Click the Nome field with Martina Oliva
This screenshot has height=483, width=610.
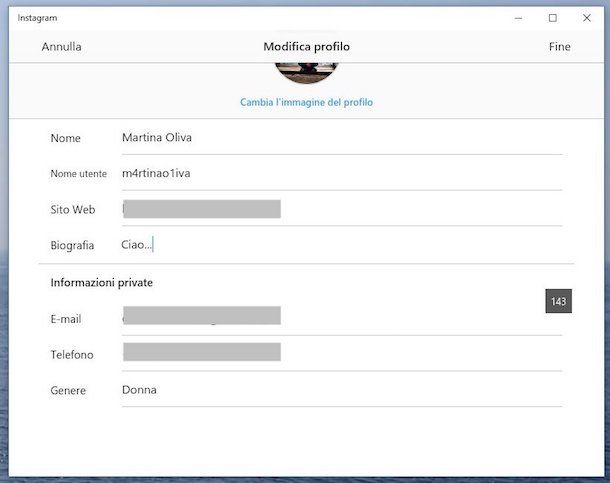(x=340, y=137)
